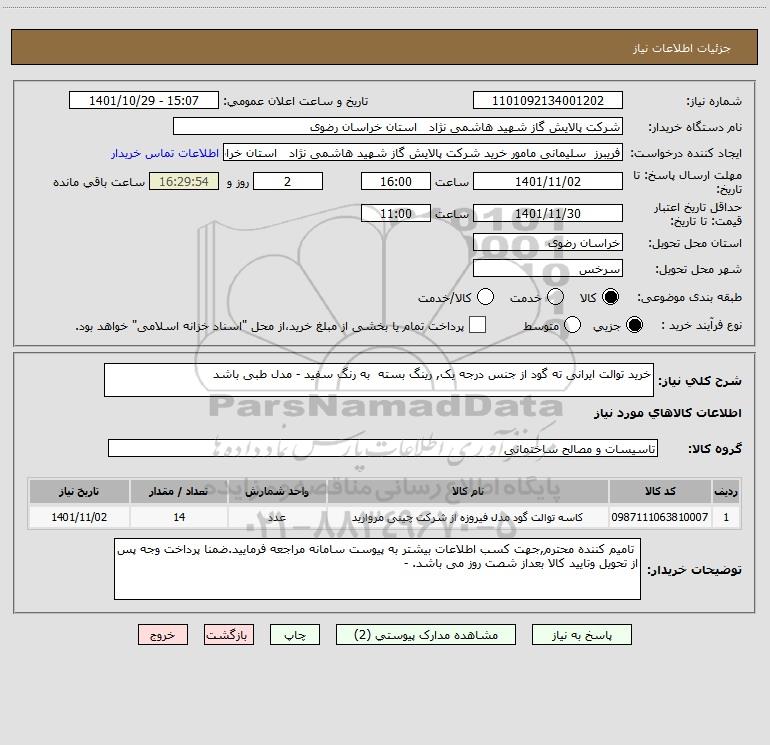The height and width of the screenshot is (745, 770).
Task: Click the deadline time field 16:00
Action: (396, 181)
